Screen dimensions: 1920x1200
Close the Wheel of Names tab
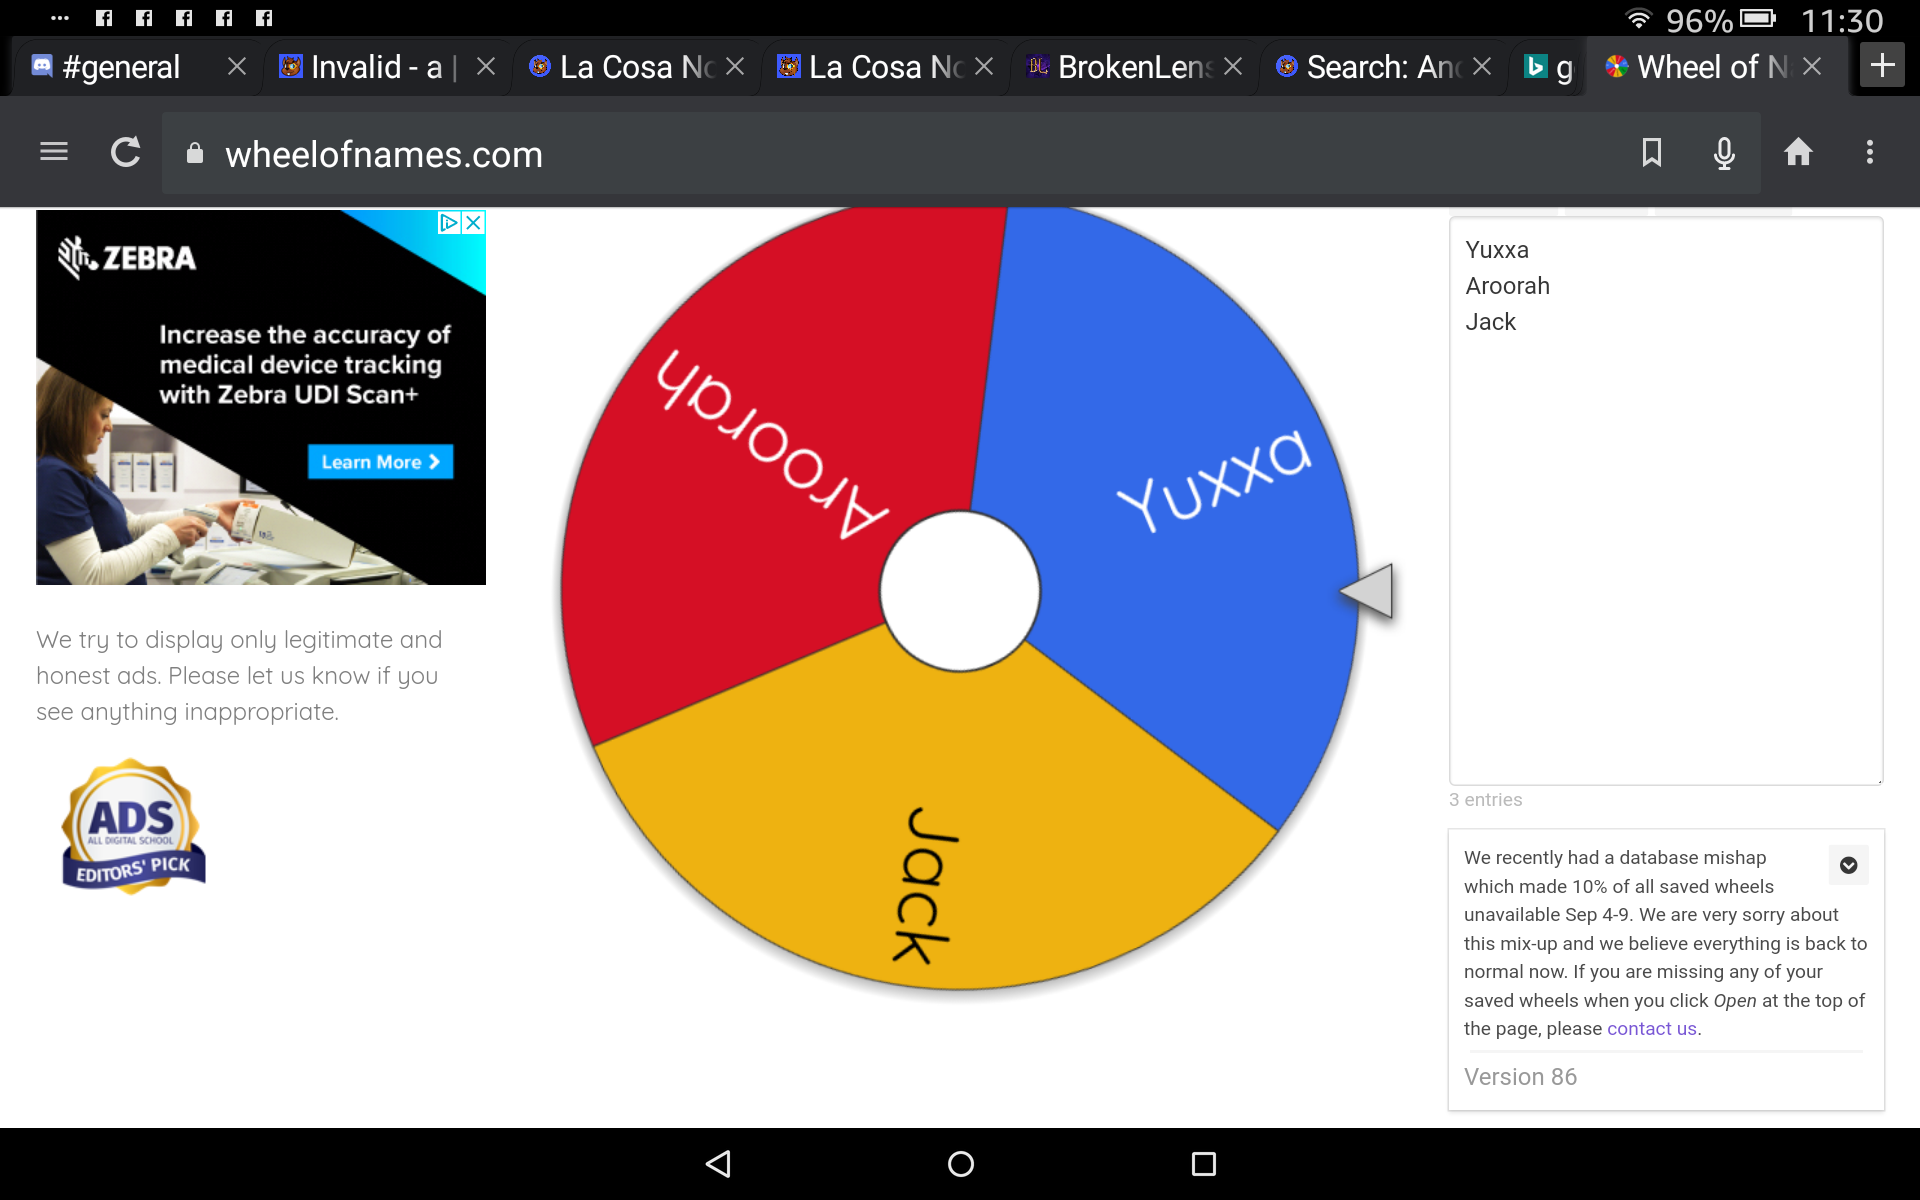pyautogui.click(x=1812, y=66)
